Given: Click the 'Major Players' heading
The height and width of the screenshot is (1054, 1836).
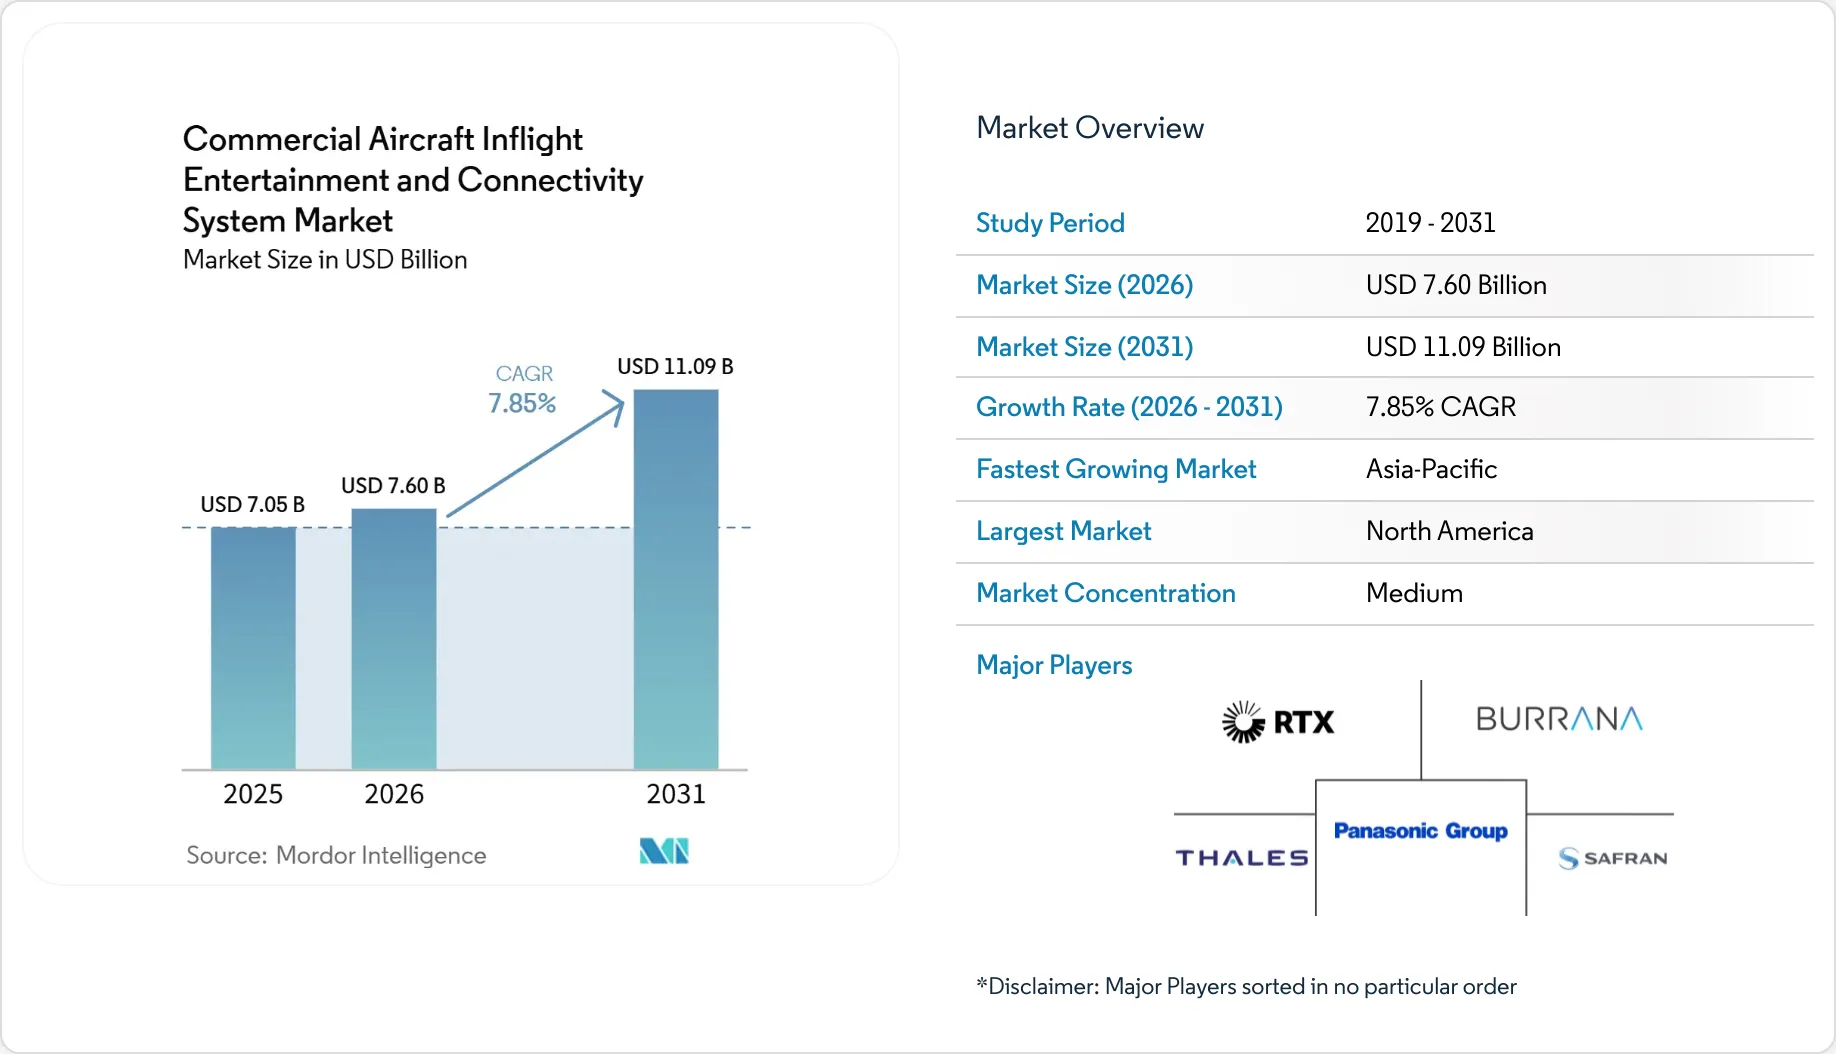Looking at the screenshot, I should (1054, 665).
